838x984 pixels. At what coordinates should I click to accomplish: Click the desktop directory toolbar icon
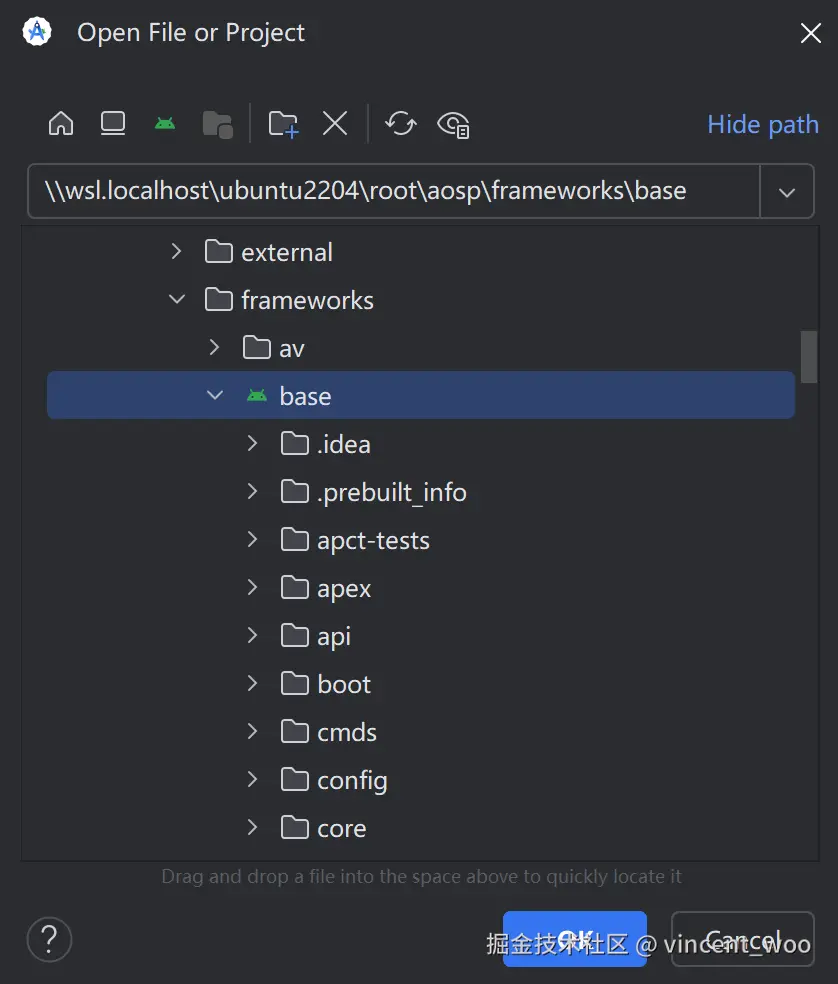(113, 124)
